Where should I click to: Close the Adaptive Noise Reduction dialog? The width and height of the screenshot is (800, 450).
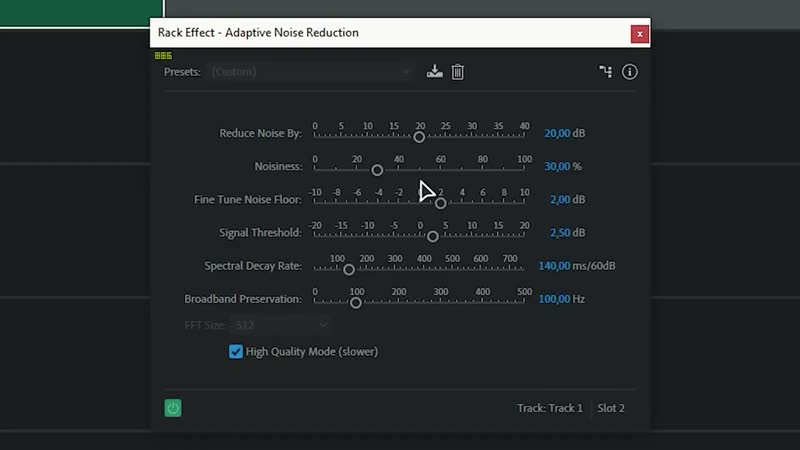pos(640,33)
